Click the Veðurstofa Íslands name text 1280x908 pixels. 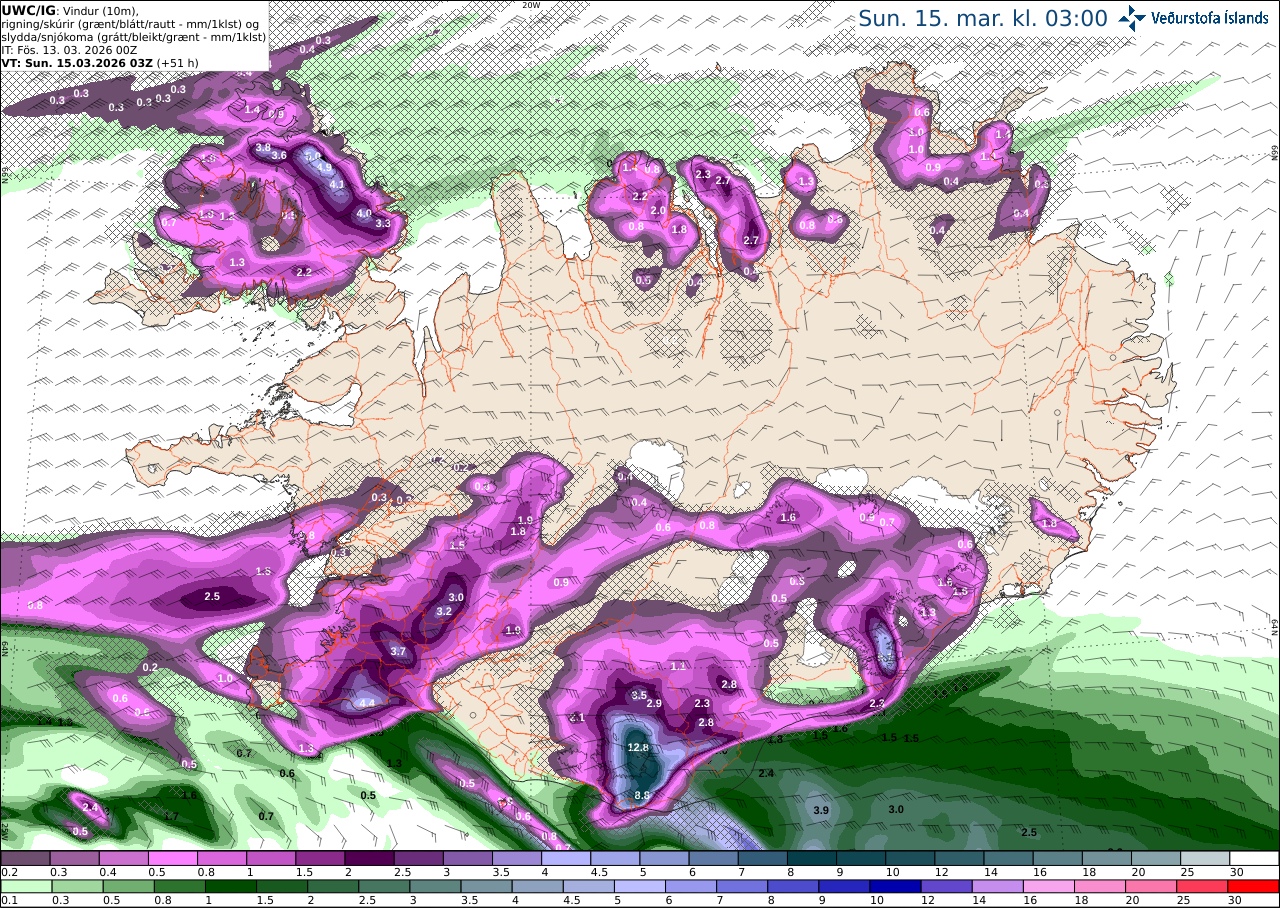pyautogui.click(x=1209, y=18)
